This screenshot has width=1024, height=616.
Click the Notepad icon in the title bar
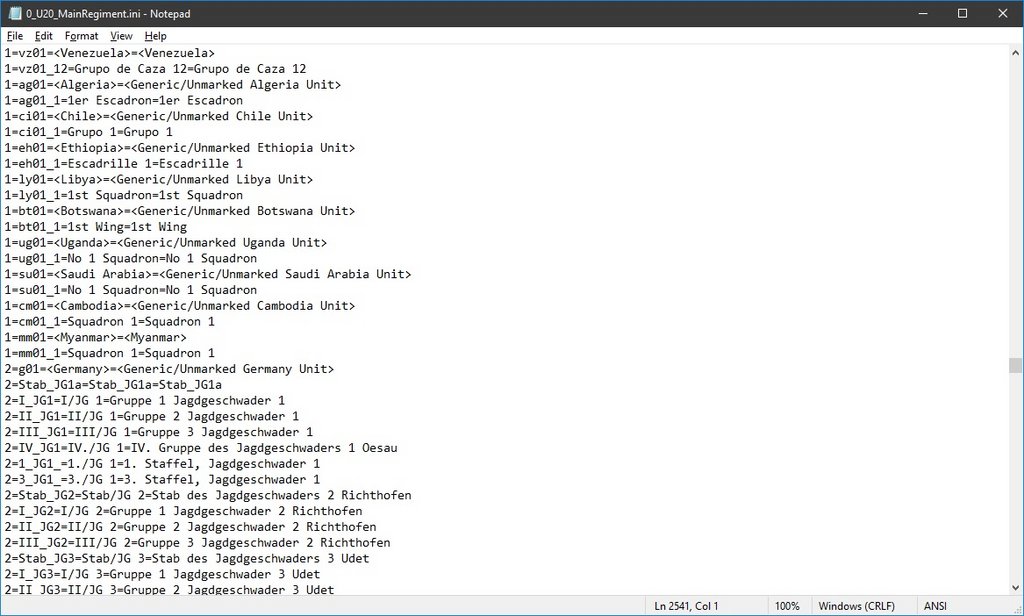pyautogui.click(x=14, y=13)
